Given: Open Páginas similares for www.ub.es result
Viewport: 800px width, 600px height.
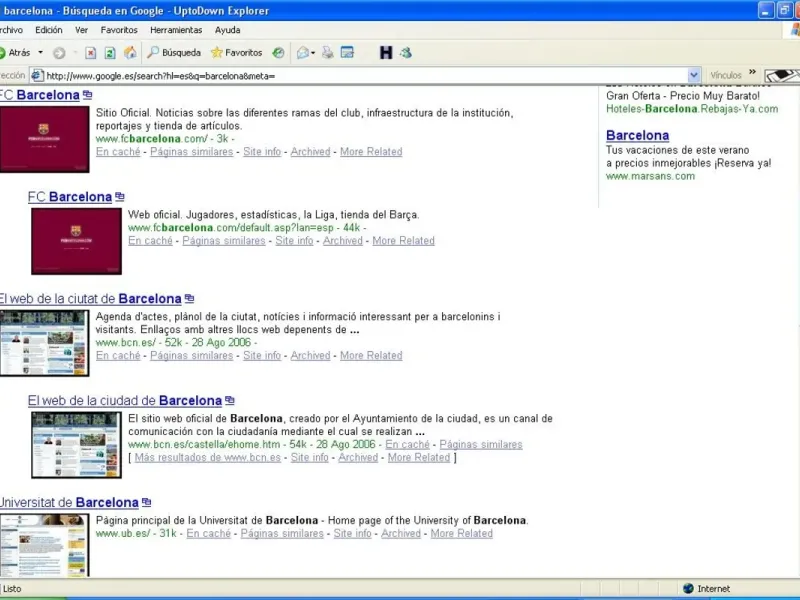Looking at the screenshot, I should 282,534.
